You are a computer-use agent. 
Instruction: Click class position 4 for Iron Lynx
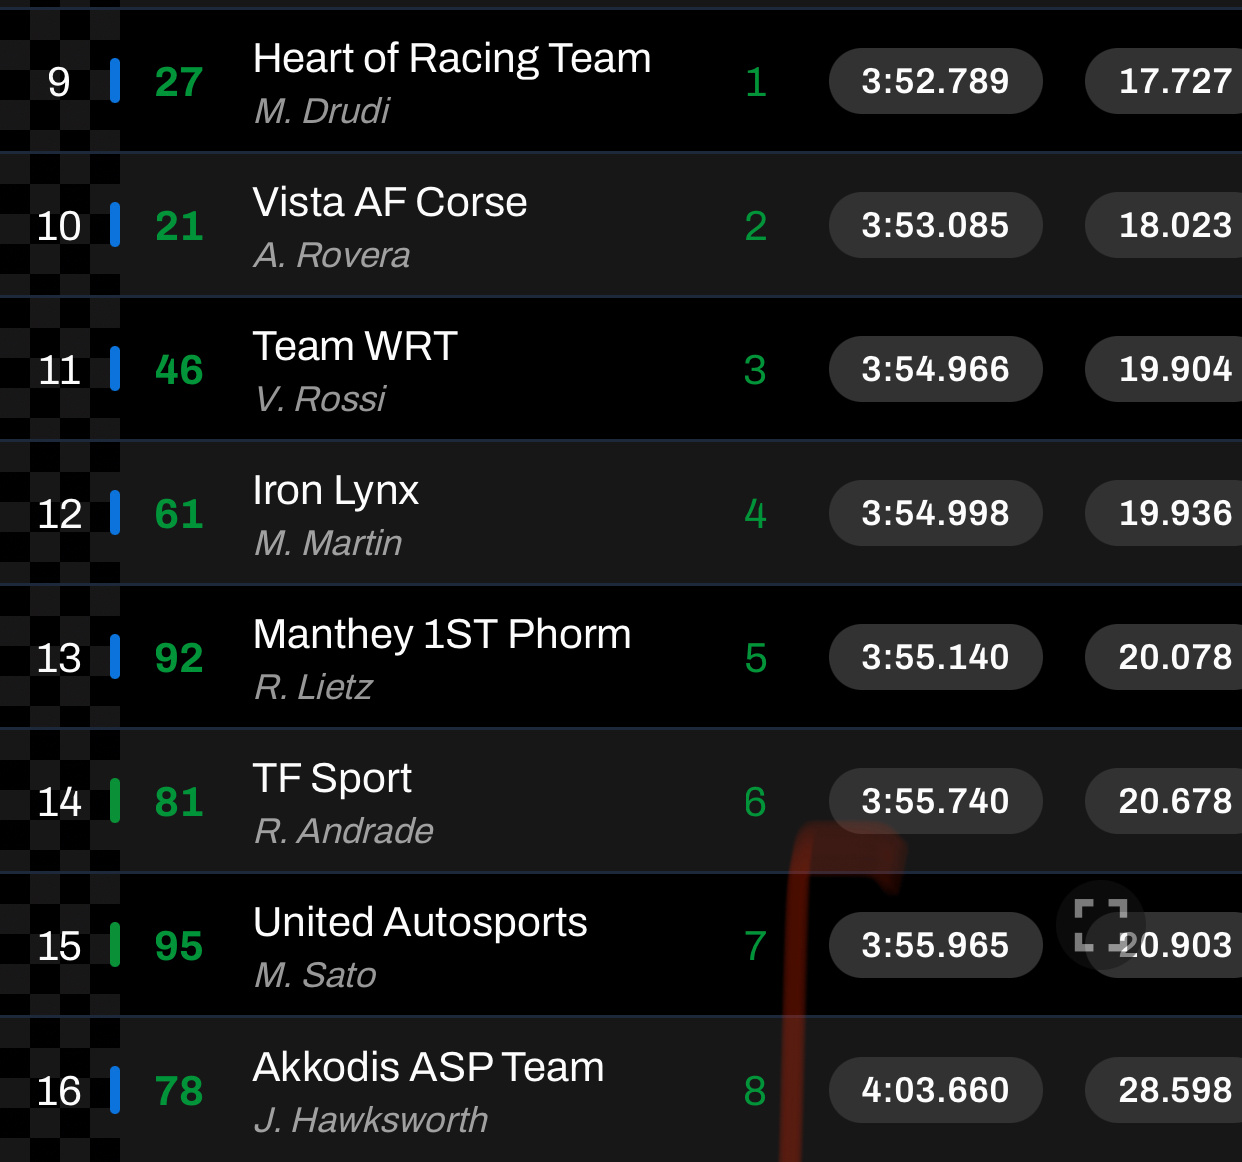tap(755, 514)
